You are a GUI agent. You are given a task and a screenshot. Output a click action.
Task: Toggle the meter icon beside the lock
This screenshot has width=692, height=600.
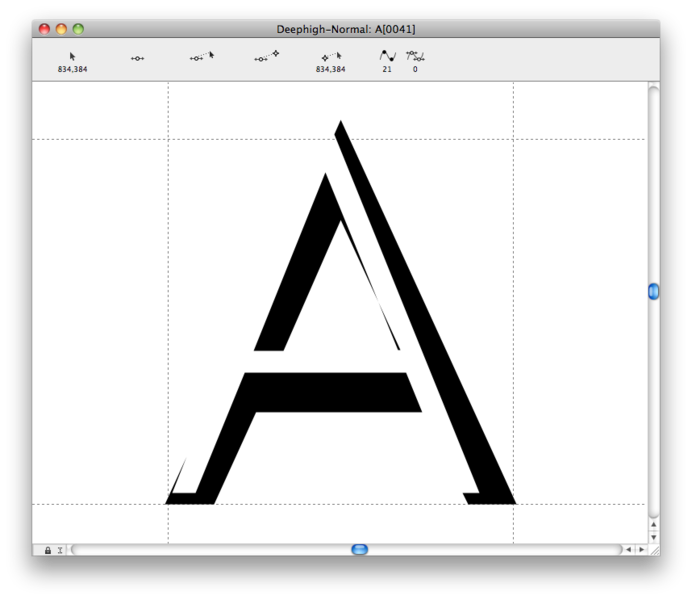61,550
